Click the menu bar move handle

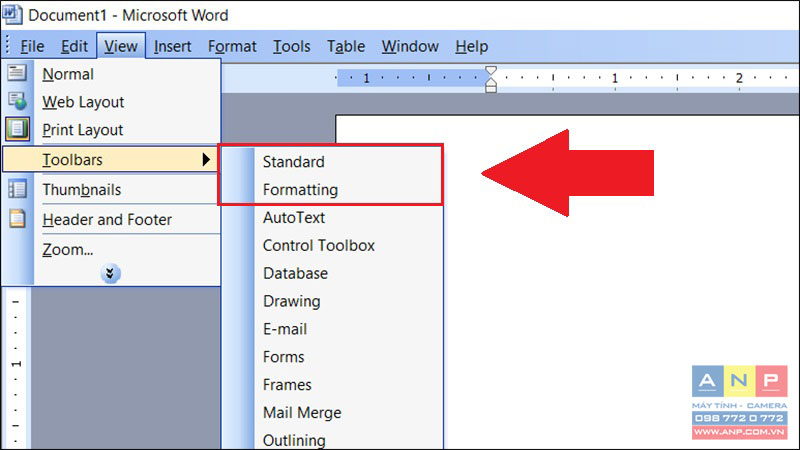click(x=7, y=45)
